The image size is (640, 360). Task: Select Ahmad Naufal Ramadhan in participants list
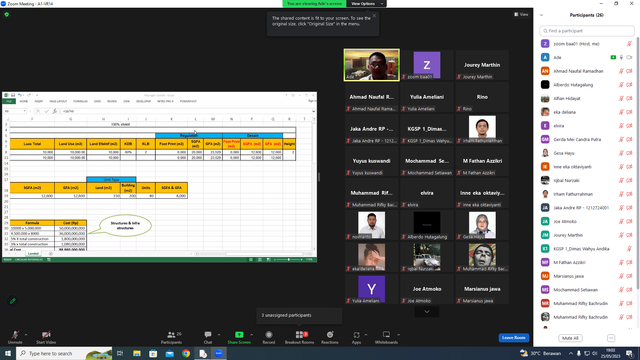(586, 71)
